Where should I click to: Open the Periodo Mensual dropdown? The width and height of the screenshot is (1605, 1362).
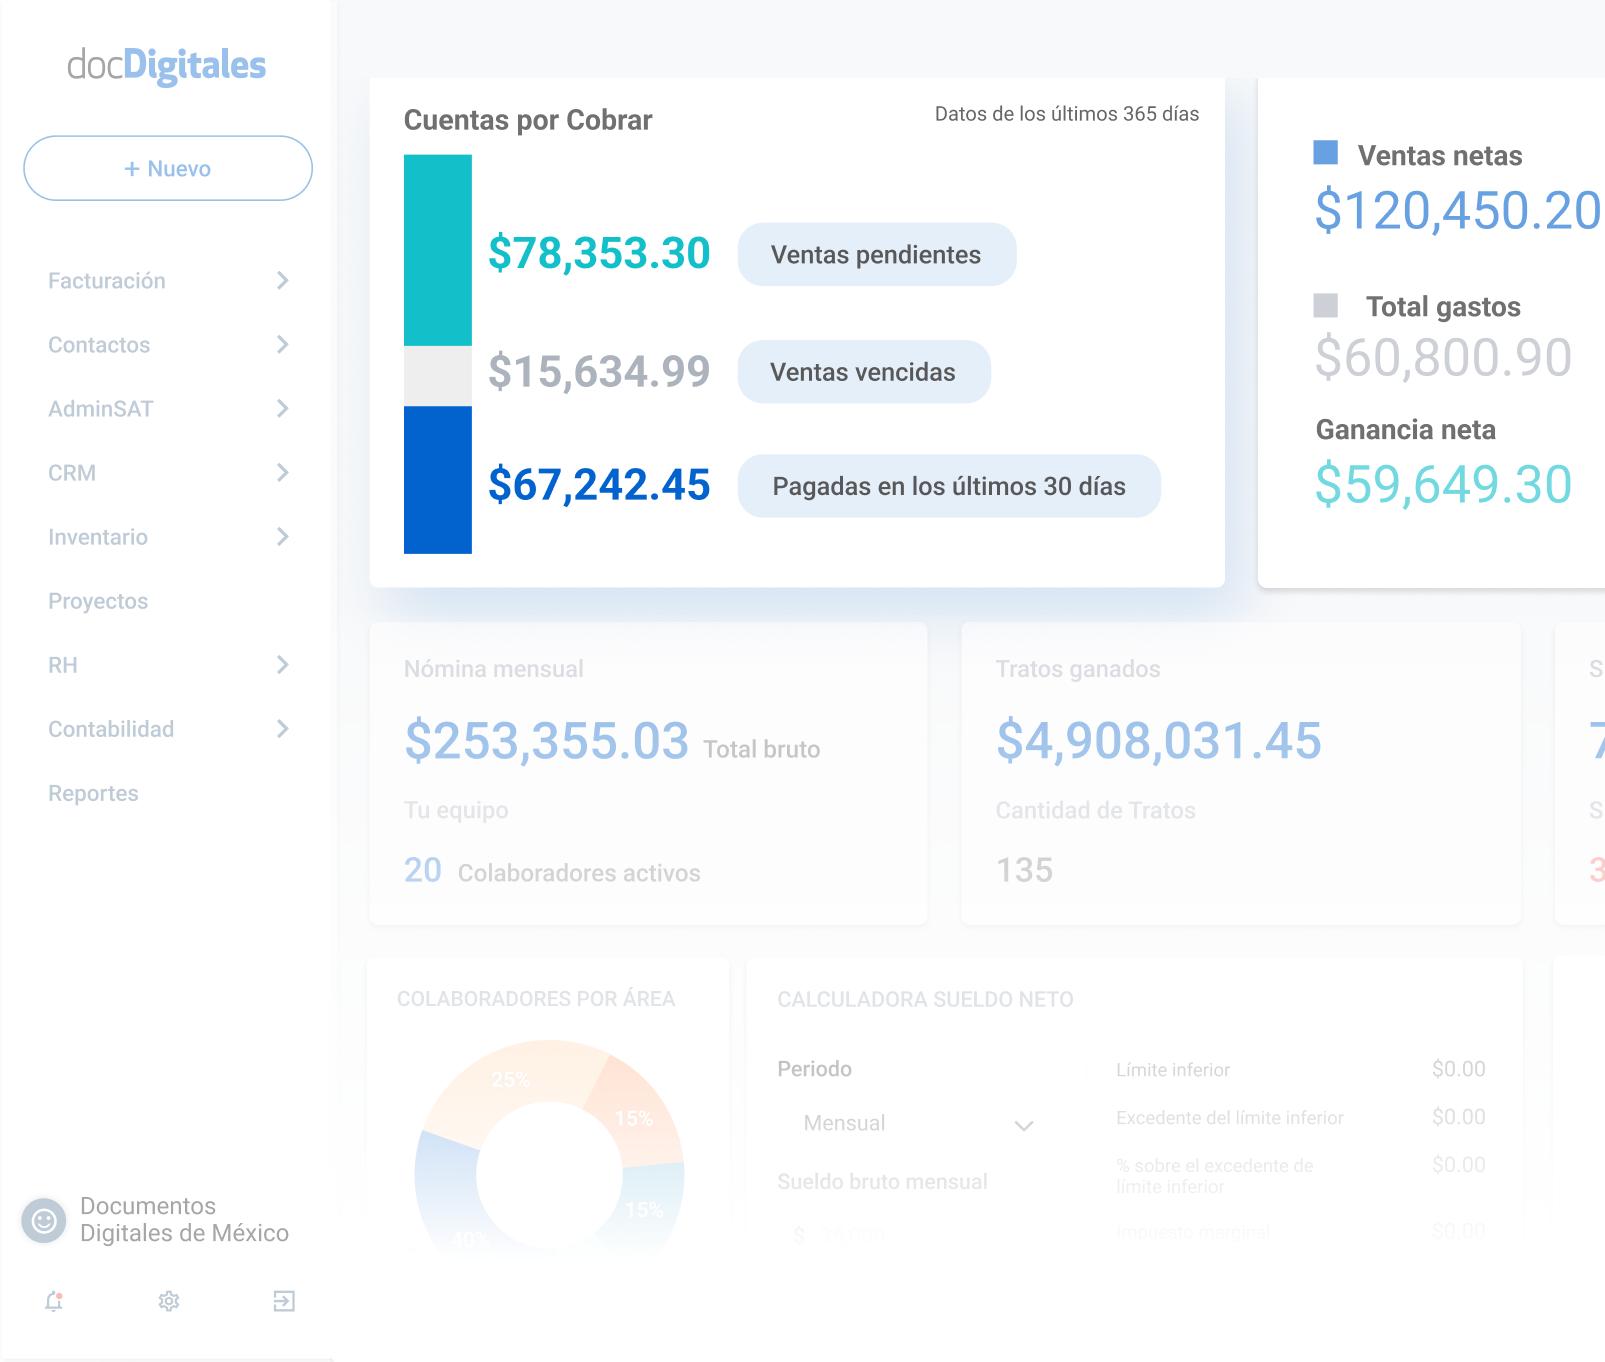[x=918, y=1124]
